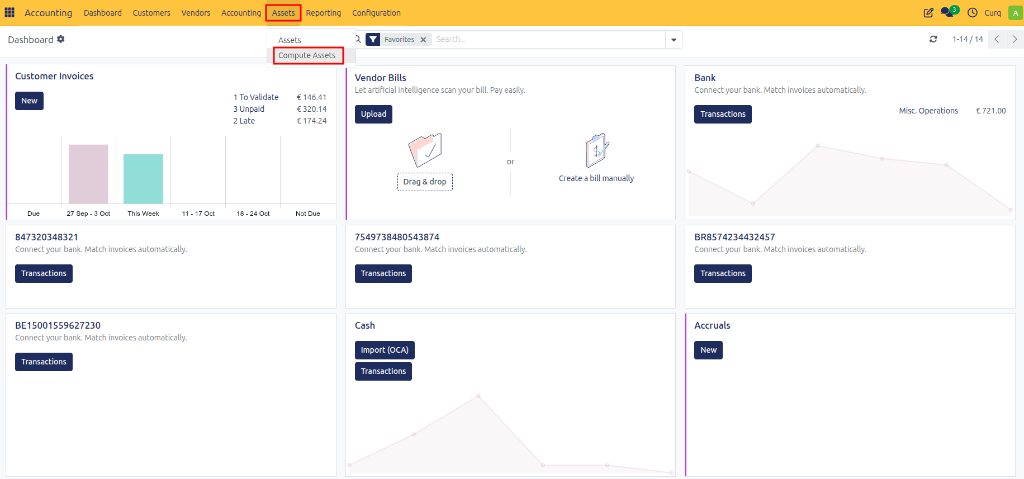Click New under Customer Invoices
Image resolution: width=1024 pixels, height=479 pixels.
pyautogui.click(x=29, y=101)
